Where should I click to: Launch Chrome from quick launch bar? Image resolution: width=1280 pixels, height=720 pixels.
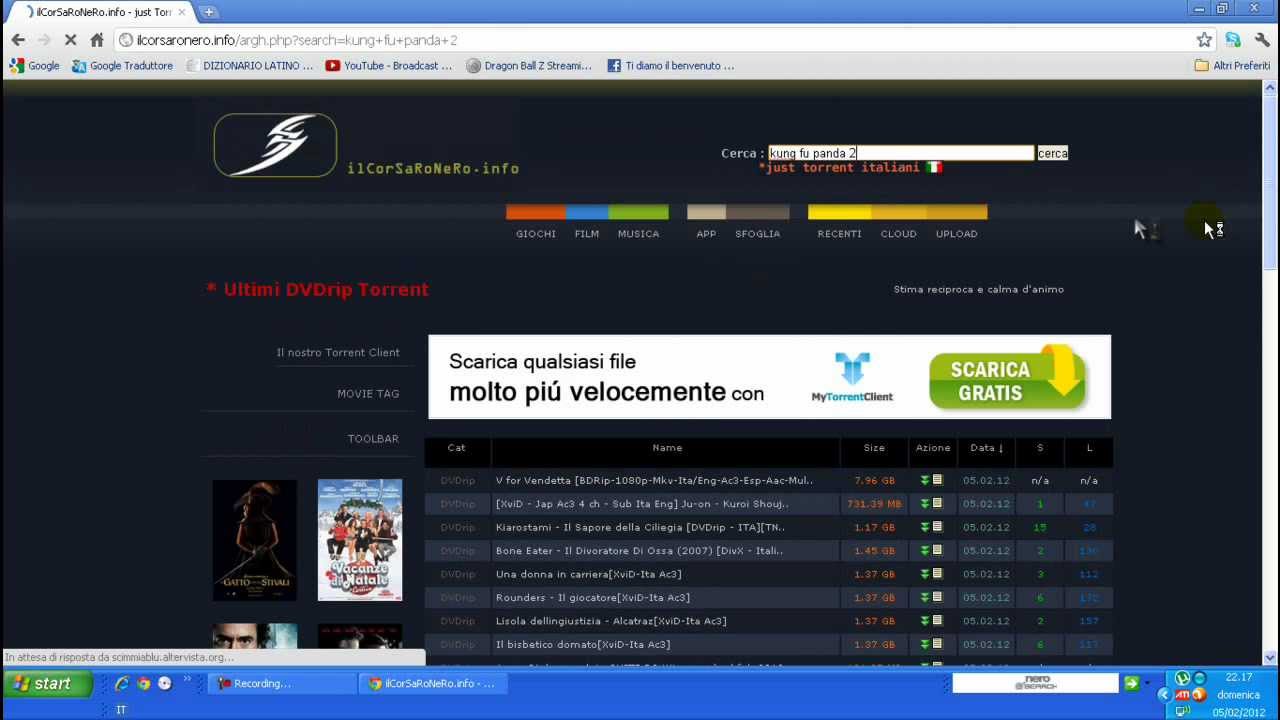point(144,684)
